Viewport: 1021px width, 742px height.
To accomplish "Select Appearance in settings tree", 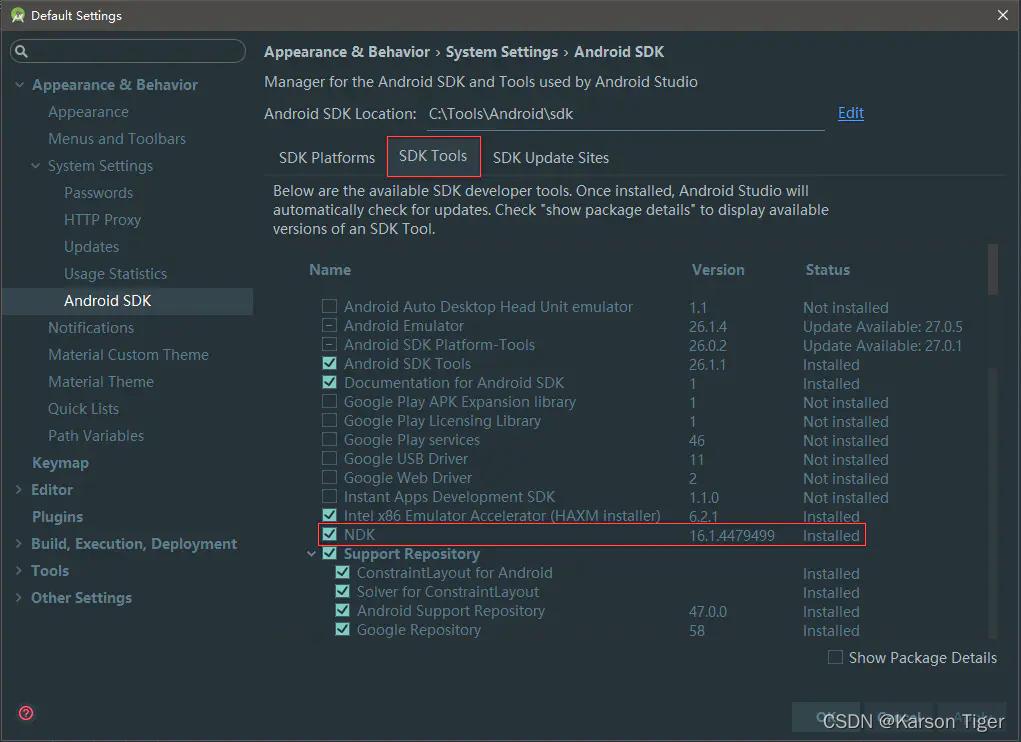I will 89,112.
